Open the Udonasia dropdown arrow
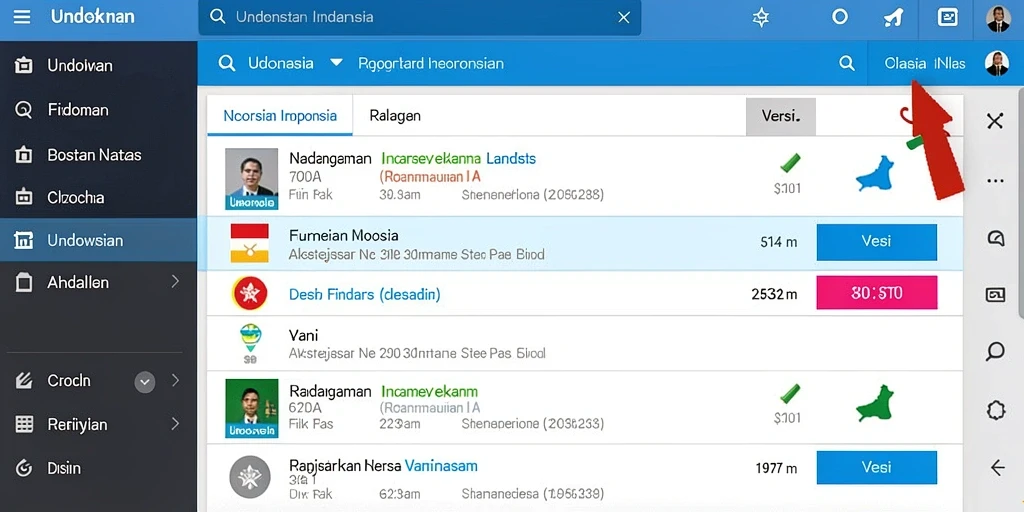Screen dimensions: 1024x512 336,63
